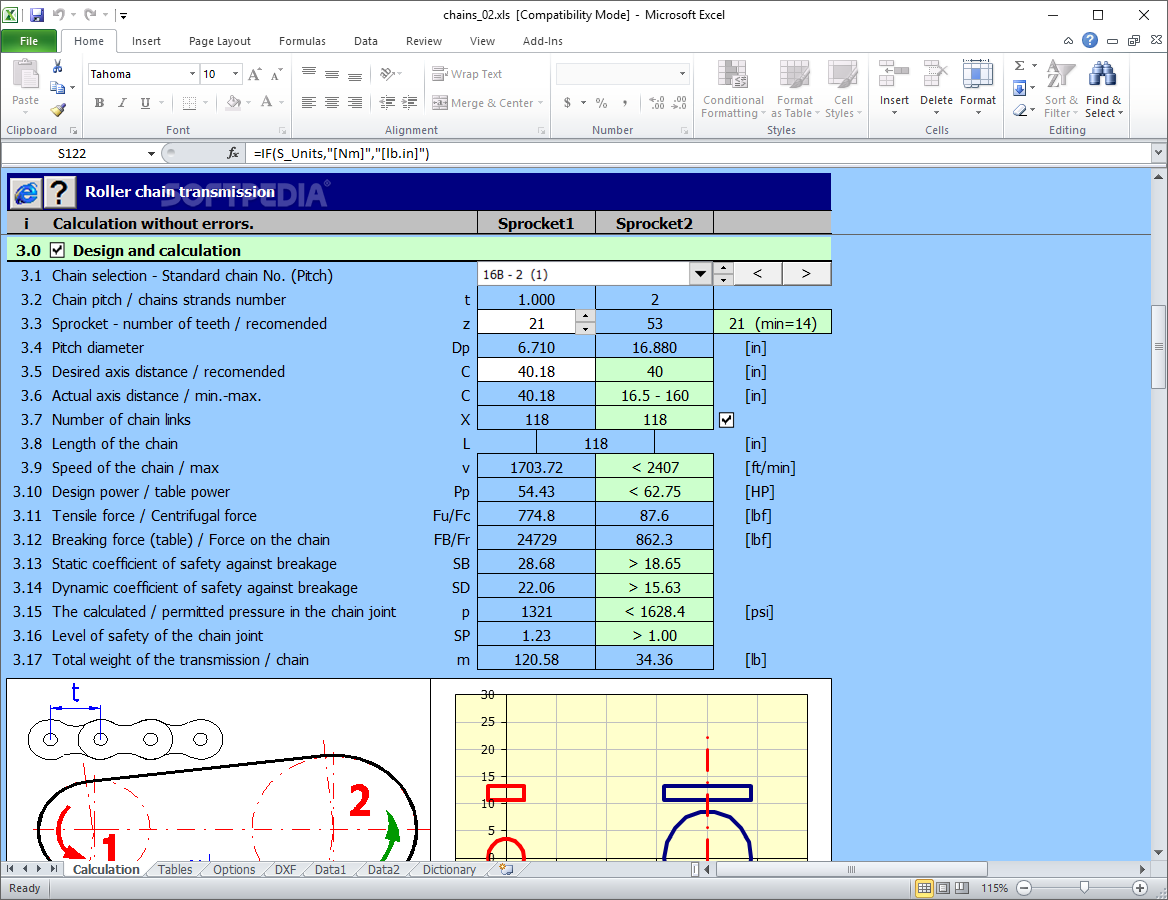Click the question mark help icon in sheet

pos(59,192)
